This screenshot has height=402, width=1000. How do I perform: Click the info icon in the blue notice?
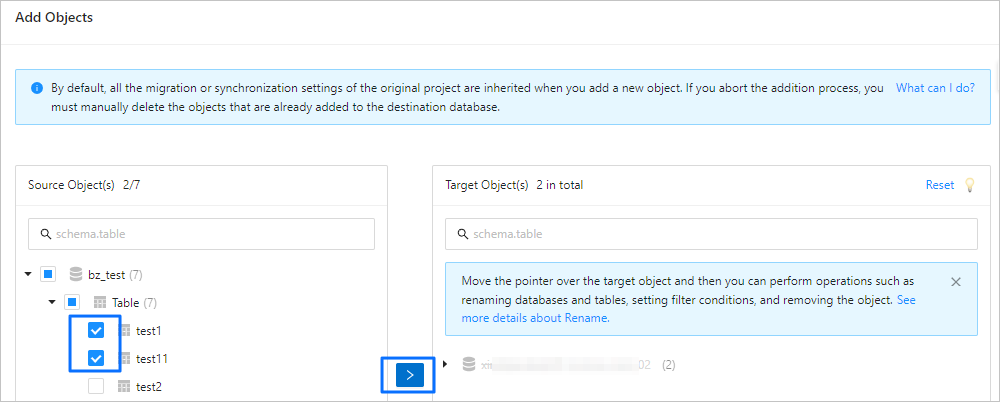36,88
